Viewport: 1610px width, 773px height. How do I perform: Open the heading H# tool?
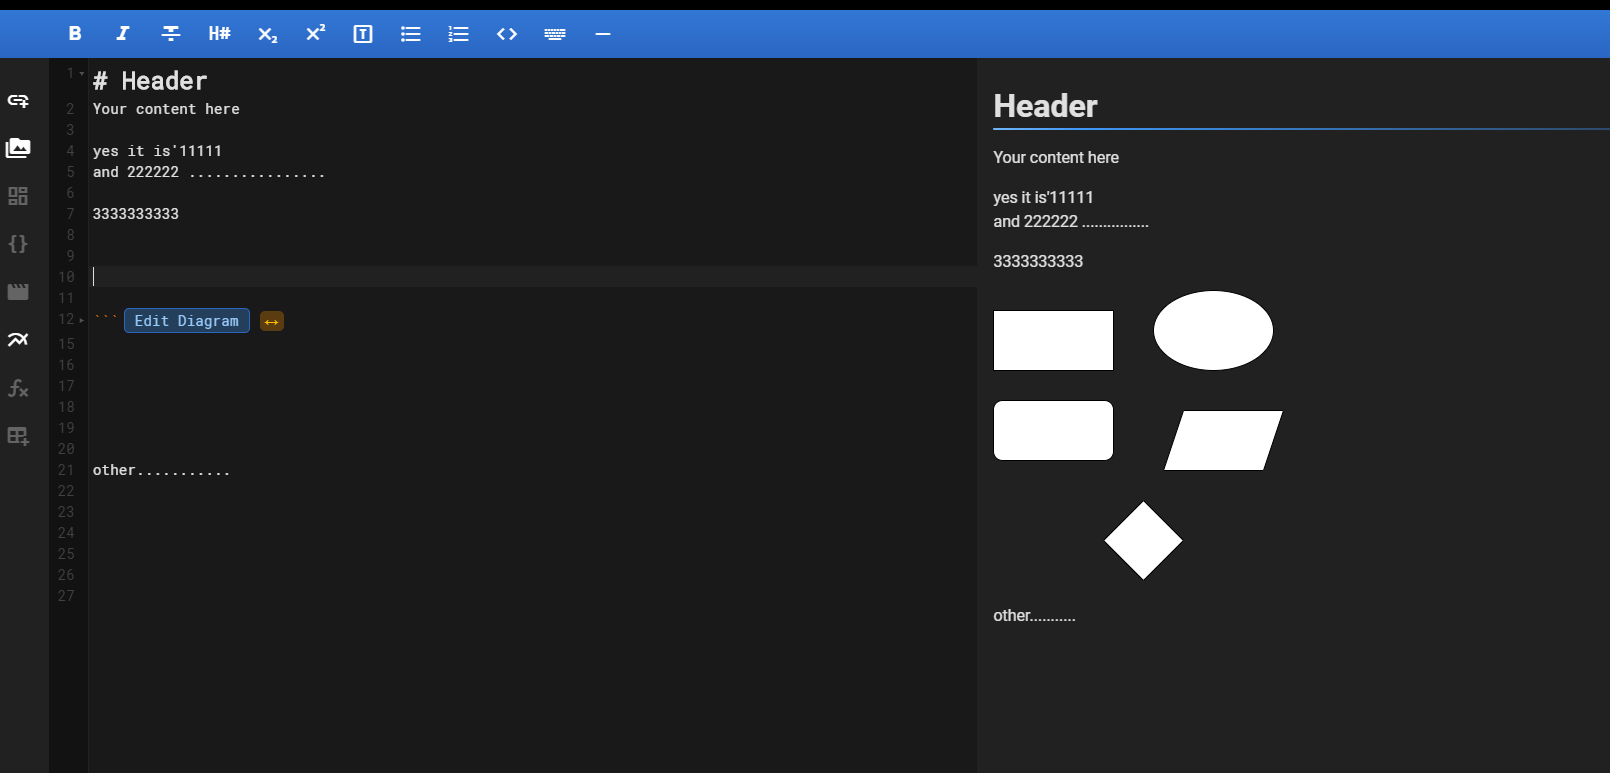pyautogui.click(x=219, y=34)
